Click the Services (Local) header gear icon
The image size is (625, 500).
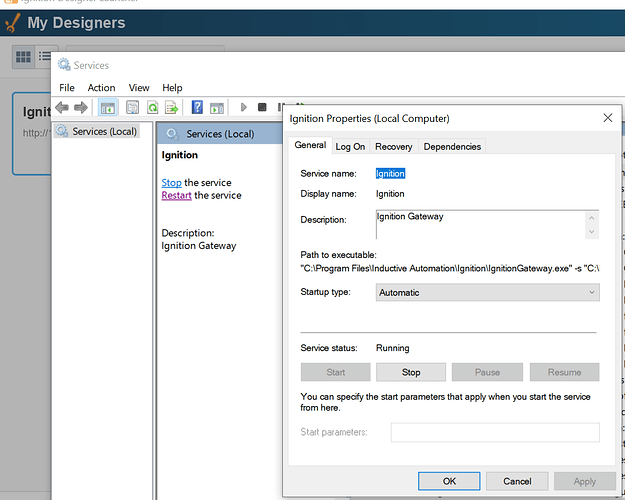click(x=172, y=134)
